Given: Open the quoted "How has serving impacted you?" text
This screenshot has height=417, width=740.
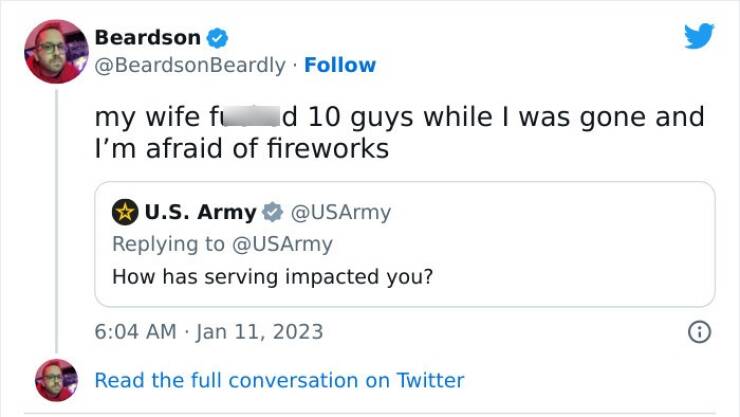Looking at the screenshot, I should pos(272,277).
